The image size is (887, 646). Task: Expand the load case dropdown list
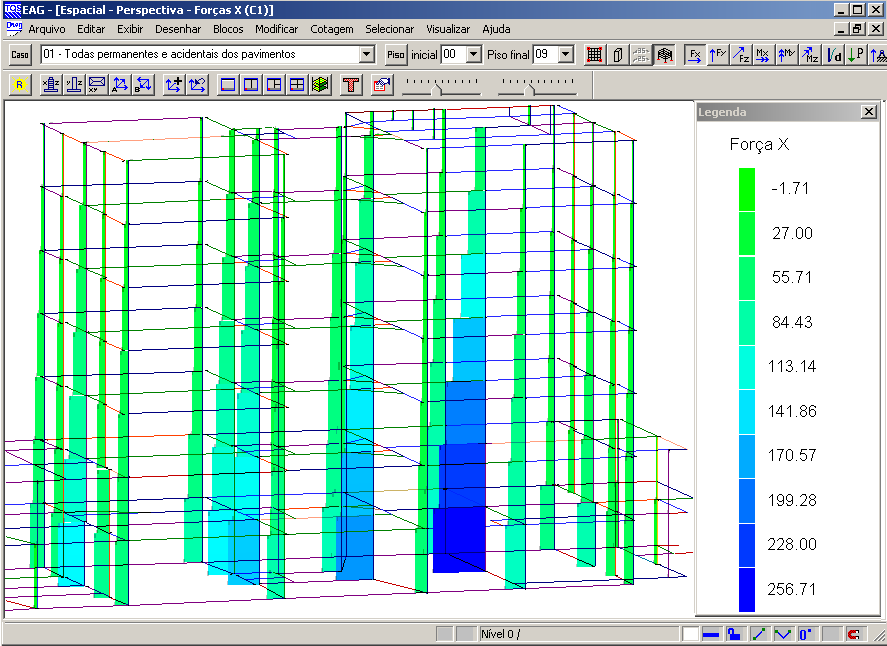[366, 54]
